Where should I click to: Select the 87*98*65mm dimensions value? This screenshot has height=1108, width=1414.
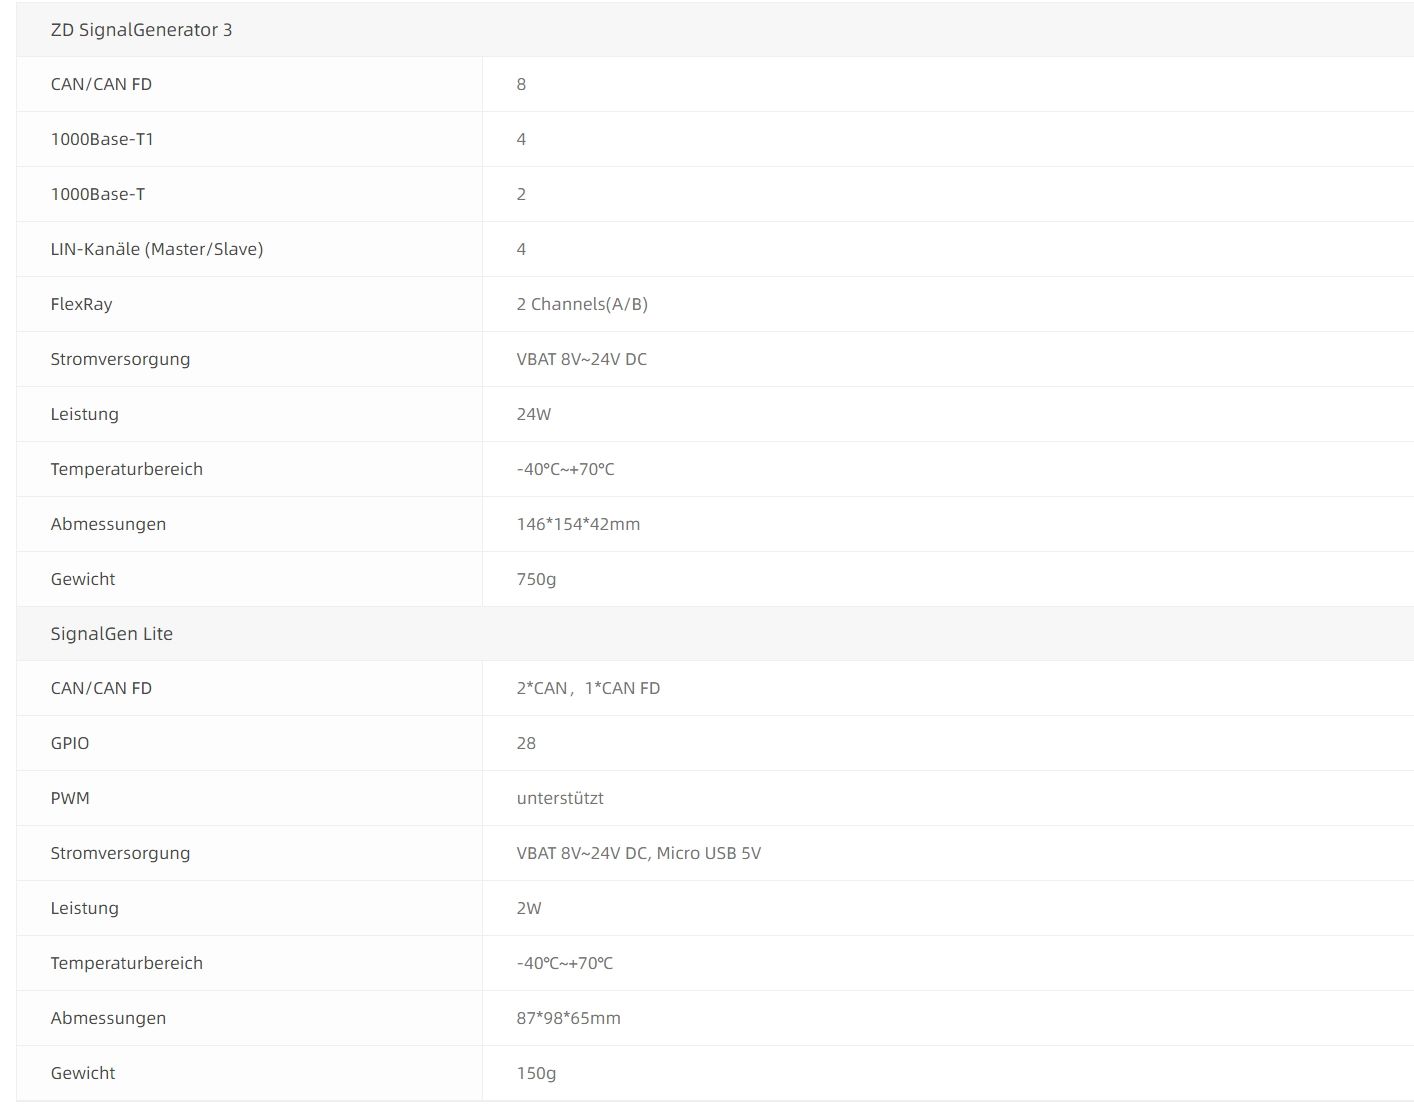pos(568,1018)
